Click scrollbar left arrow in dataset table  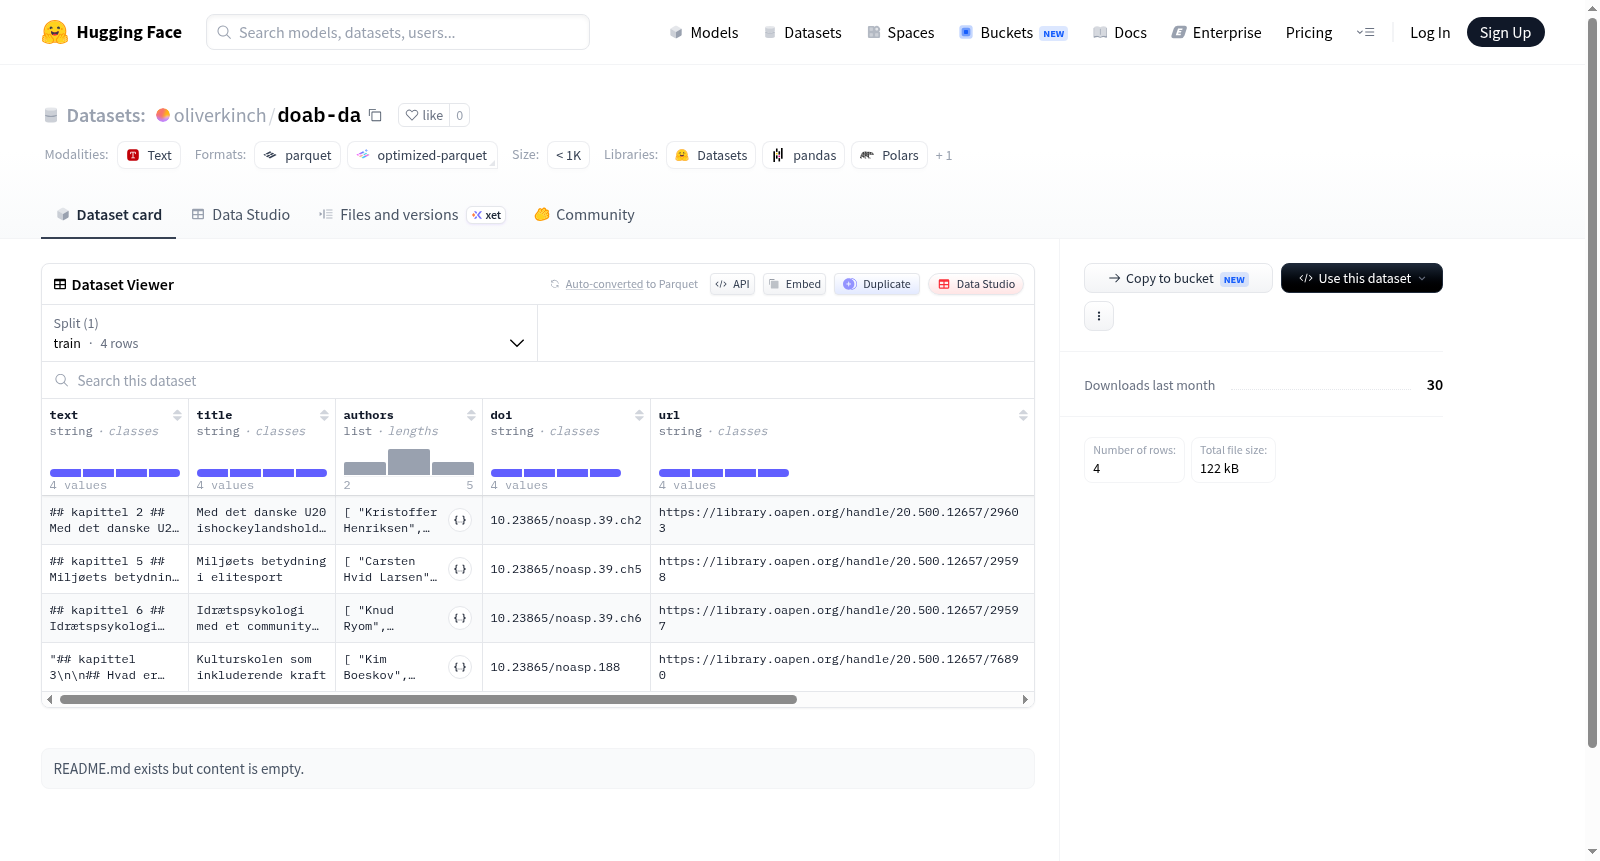[50, 700]
